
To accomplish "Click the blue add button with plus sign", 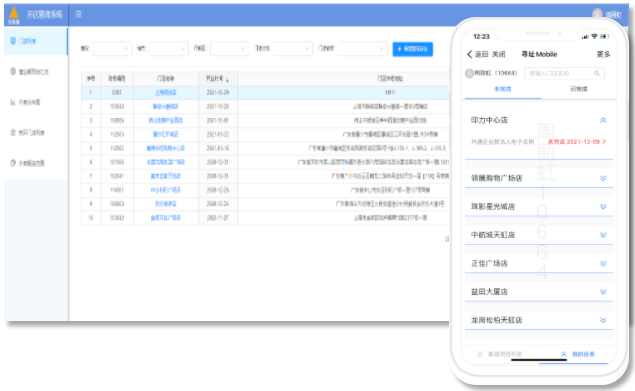I will (413, 49).
